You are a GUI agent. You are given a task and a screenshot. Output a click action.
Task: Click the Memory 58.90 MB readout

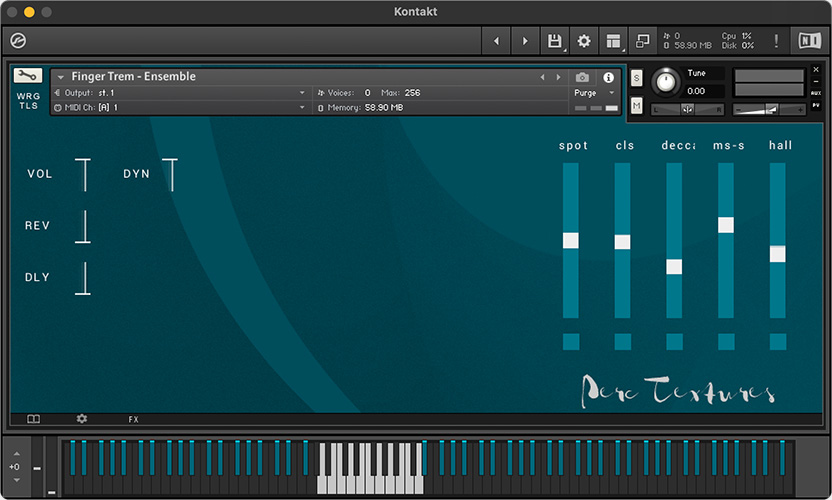click(x=361, y=108)
